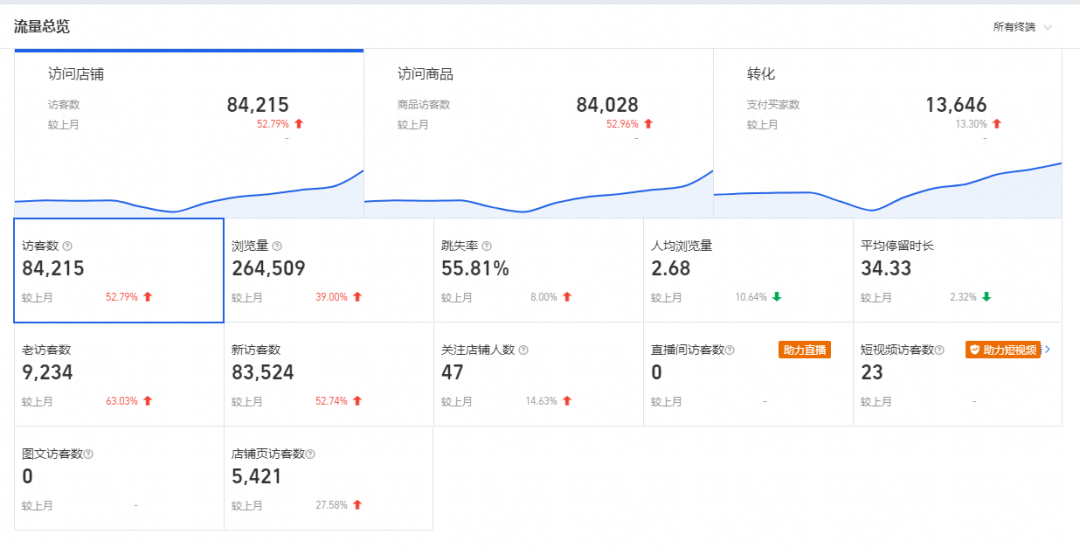The width and height of the screenshot is (1080, 548).
Task: Select the 访客数 metric card
Action: [x=118, y=271]
